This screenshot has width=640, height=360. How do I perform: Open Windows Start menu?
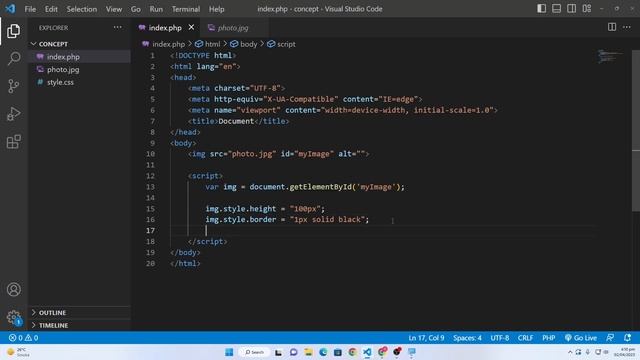229,352
